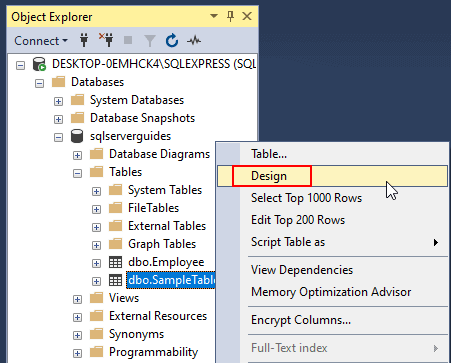Expand the System Databases folder
Viewport: 451px width, 363px height.
pyautogui.click(x=58, y=101)
